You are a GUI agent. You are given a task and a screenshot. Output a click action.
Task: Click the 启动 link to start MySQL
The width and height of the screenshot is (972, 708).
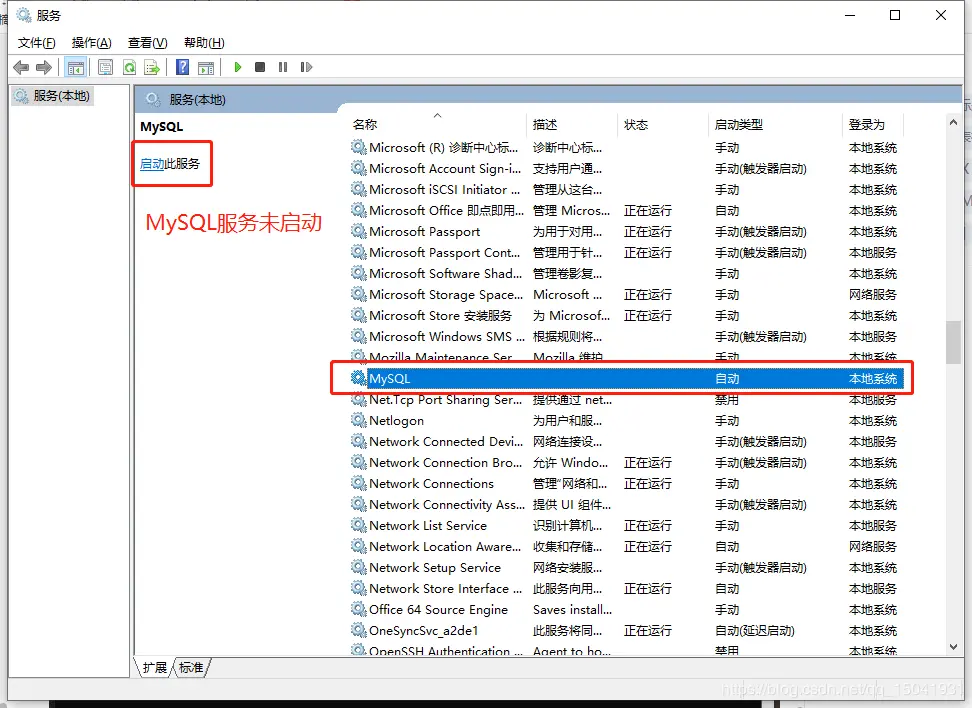(x=152, y=164)
